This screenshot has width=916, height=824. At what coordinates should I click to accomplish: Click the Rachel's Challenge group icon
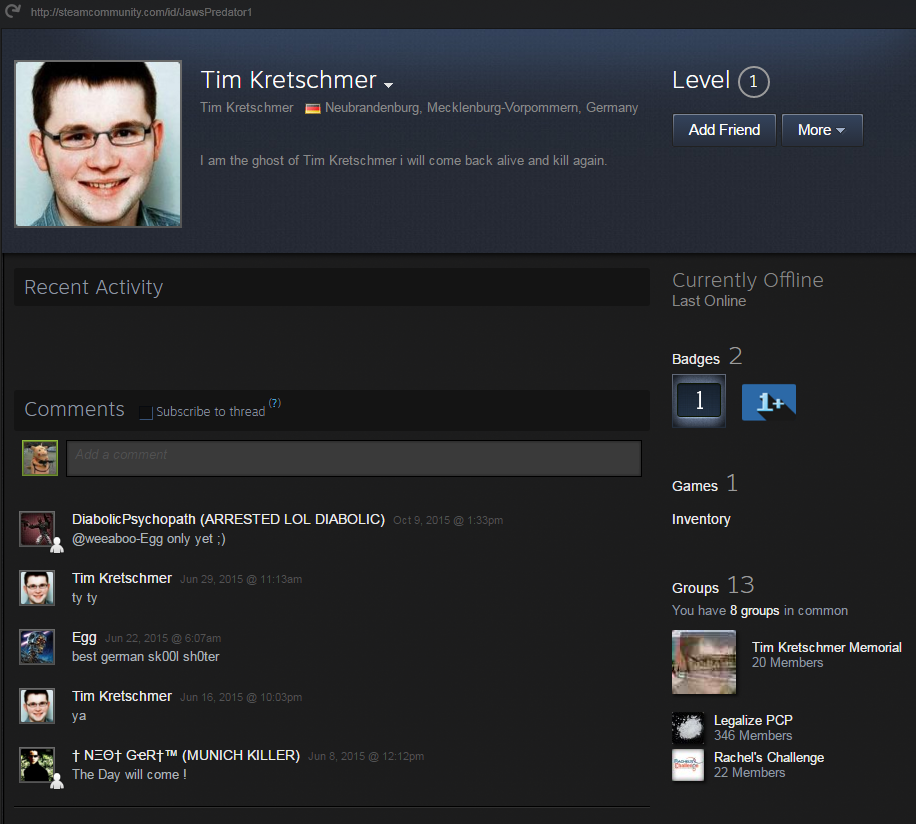(x=688, y=765)
